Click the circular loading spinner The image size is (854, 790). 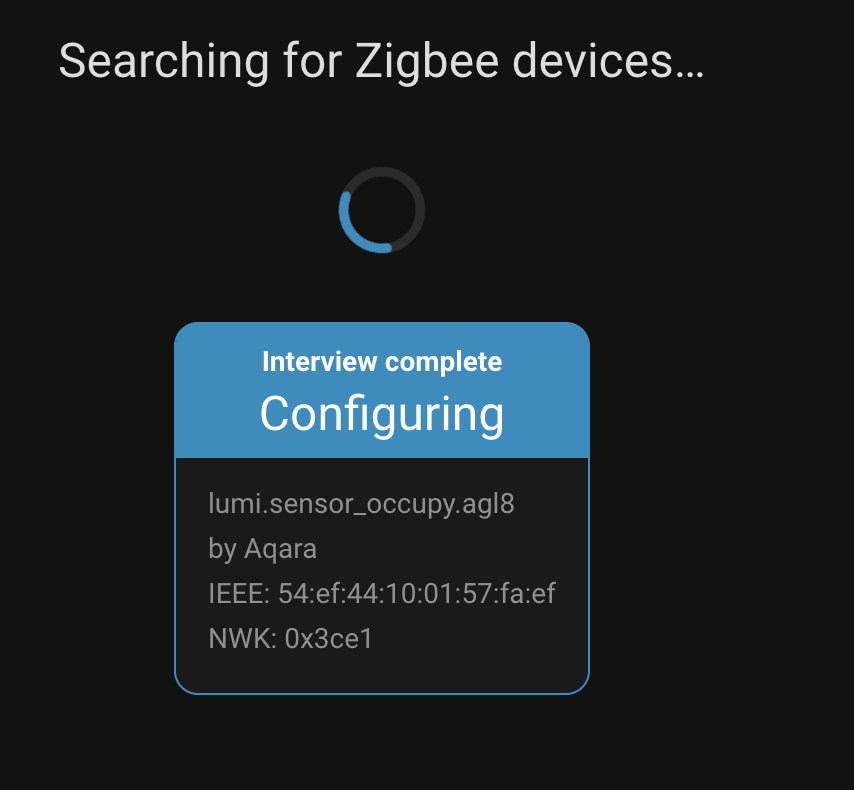[x=382, y=210]
